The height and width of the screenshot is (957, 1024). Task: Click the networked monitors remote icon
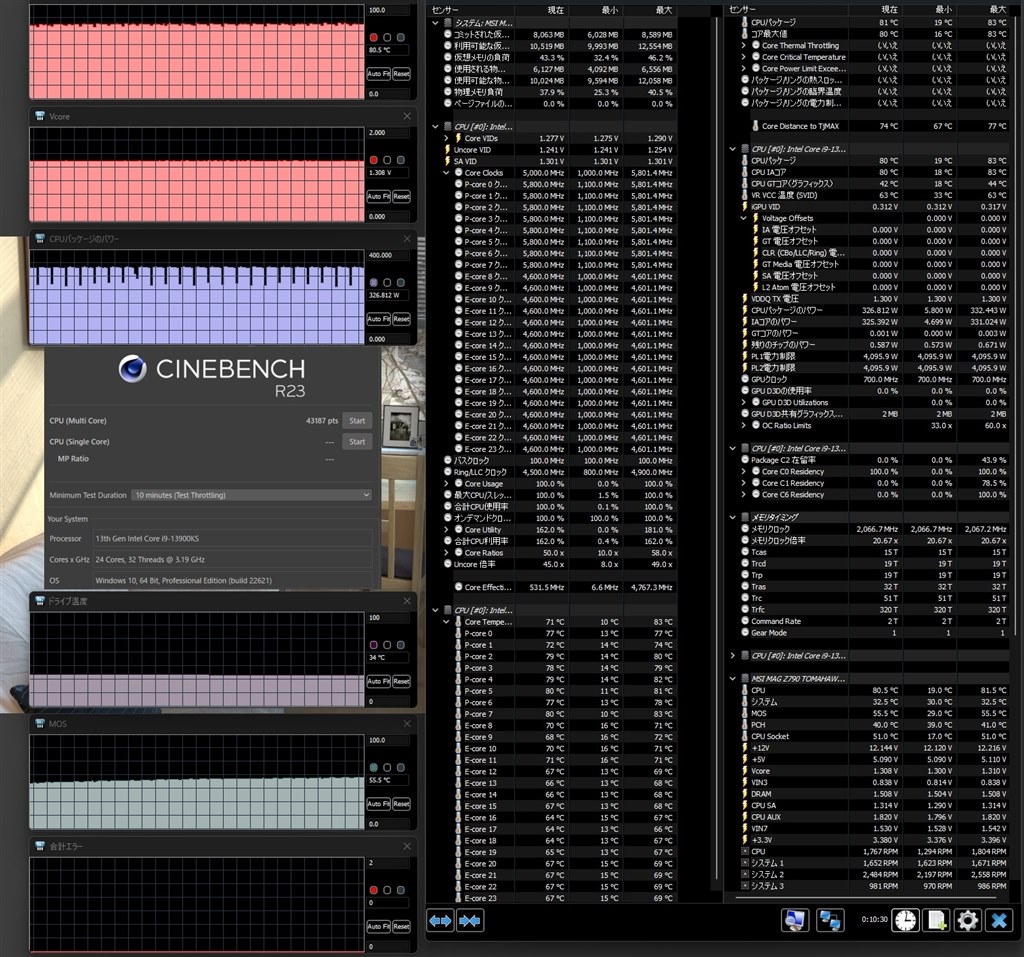(830, 920)
